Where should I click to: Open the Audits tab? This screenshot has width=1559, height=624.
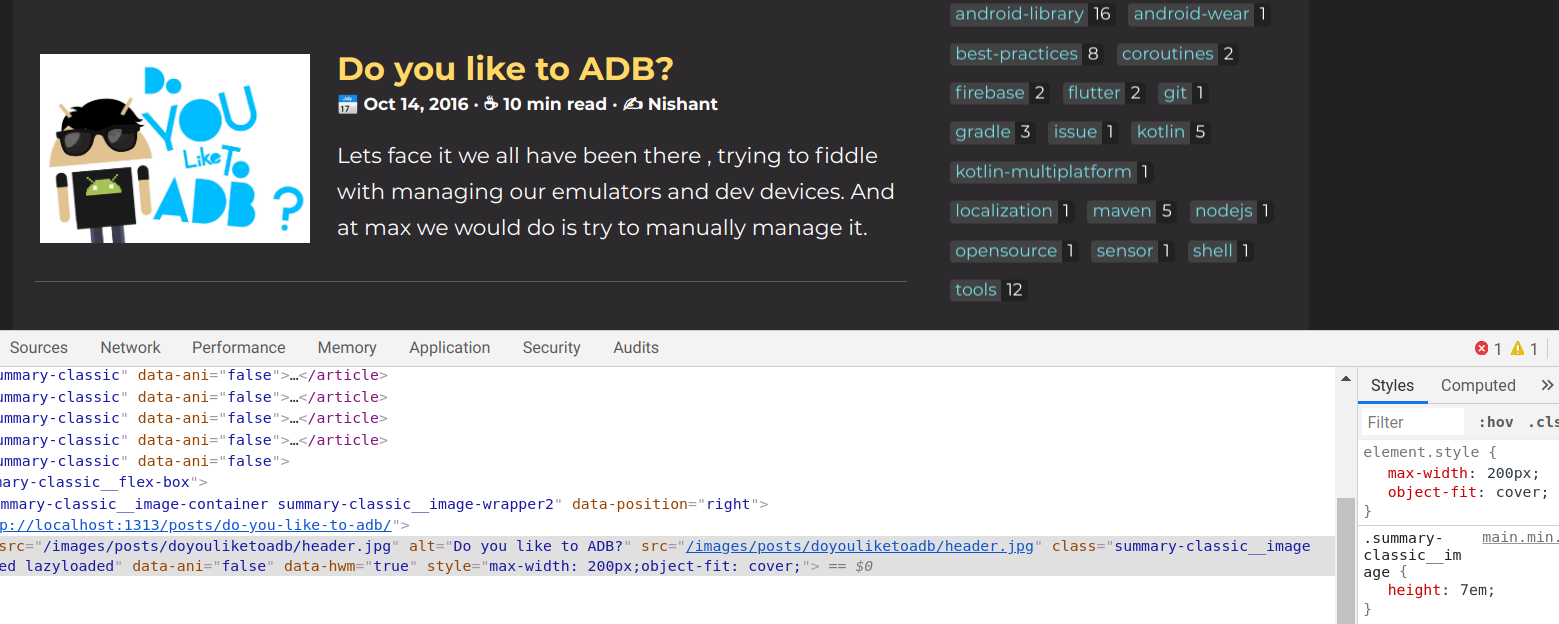(636, 348)
